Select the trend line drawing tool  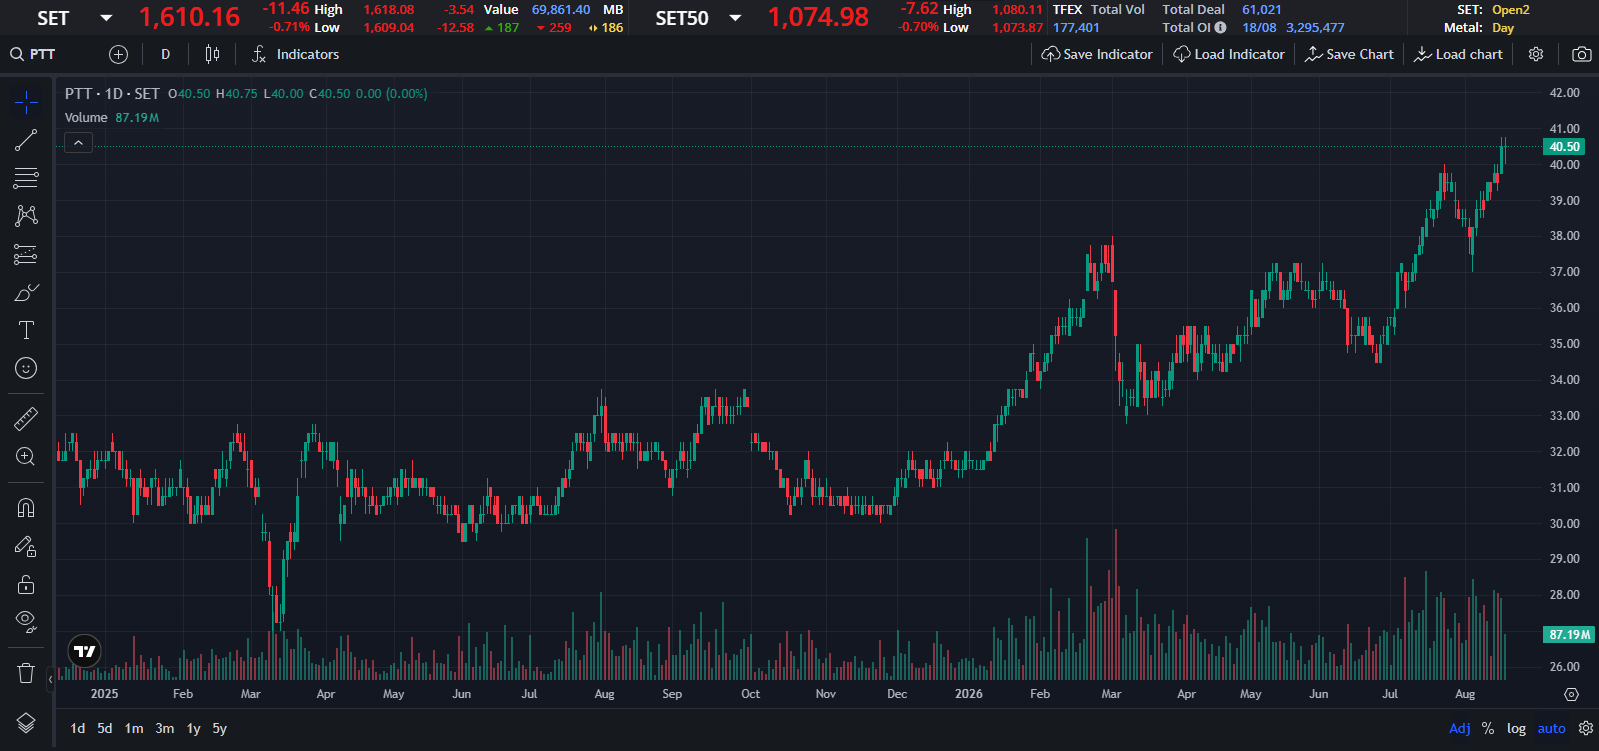click(x=26, y=141)
